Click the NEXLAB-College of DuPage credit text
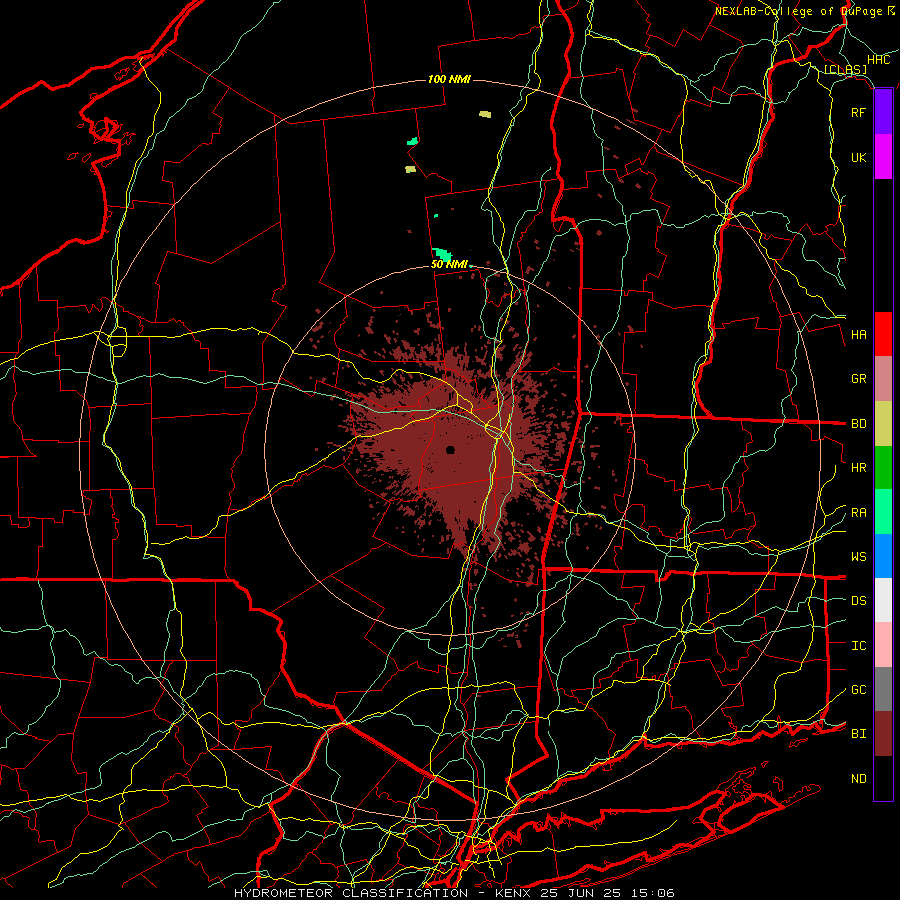 pyautogui.click(x=798, y=11)
